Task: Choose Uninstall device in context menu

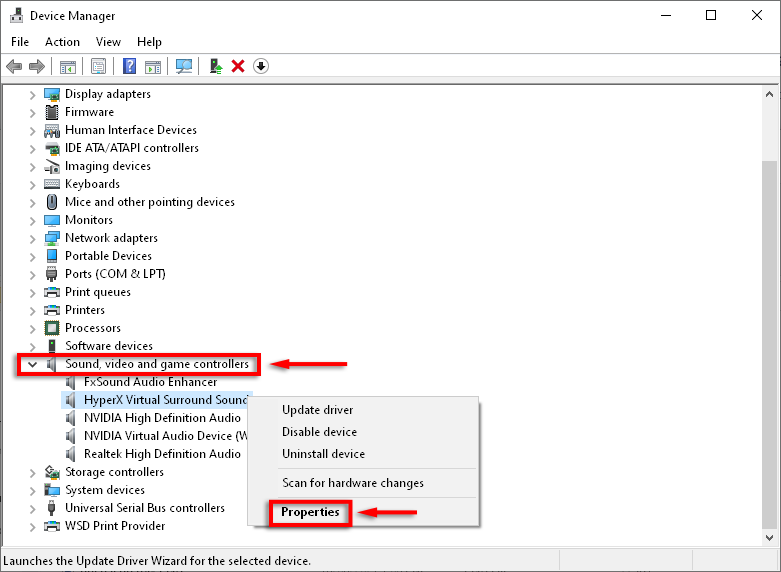Action: coord(364,454)
